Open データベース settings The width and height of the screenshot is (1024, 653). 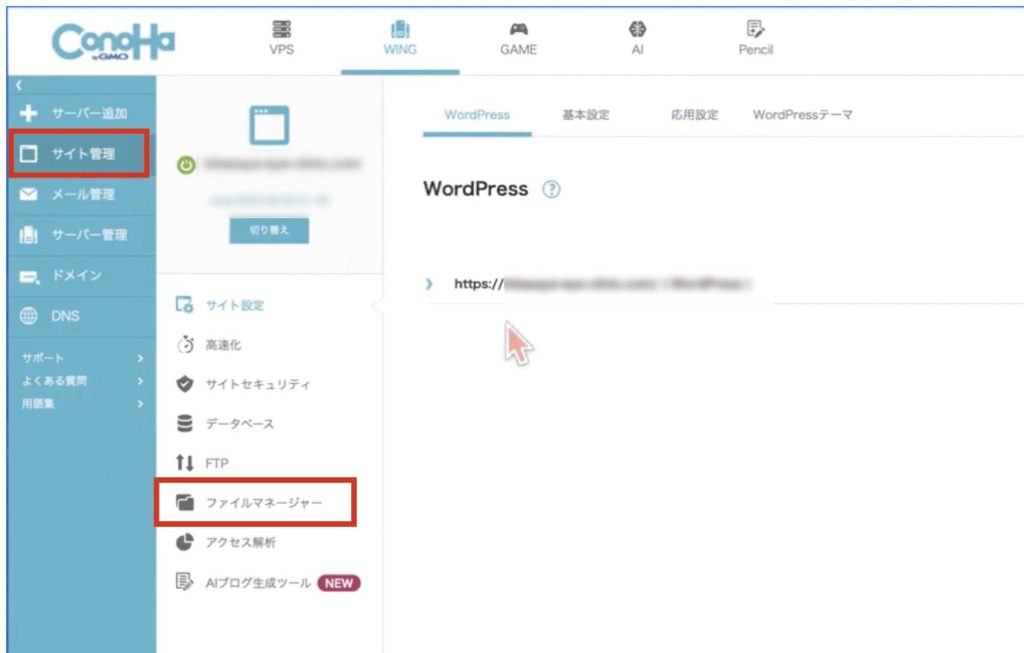[x=239, y=424]
